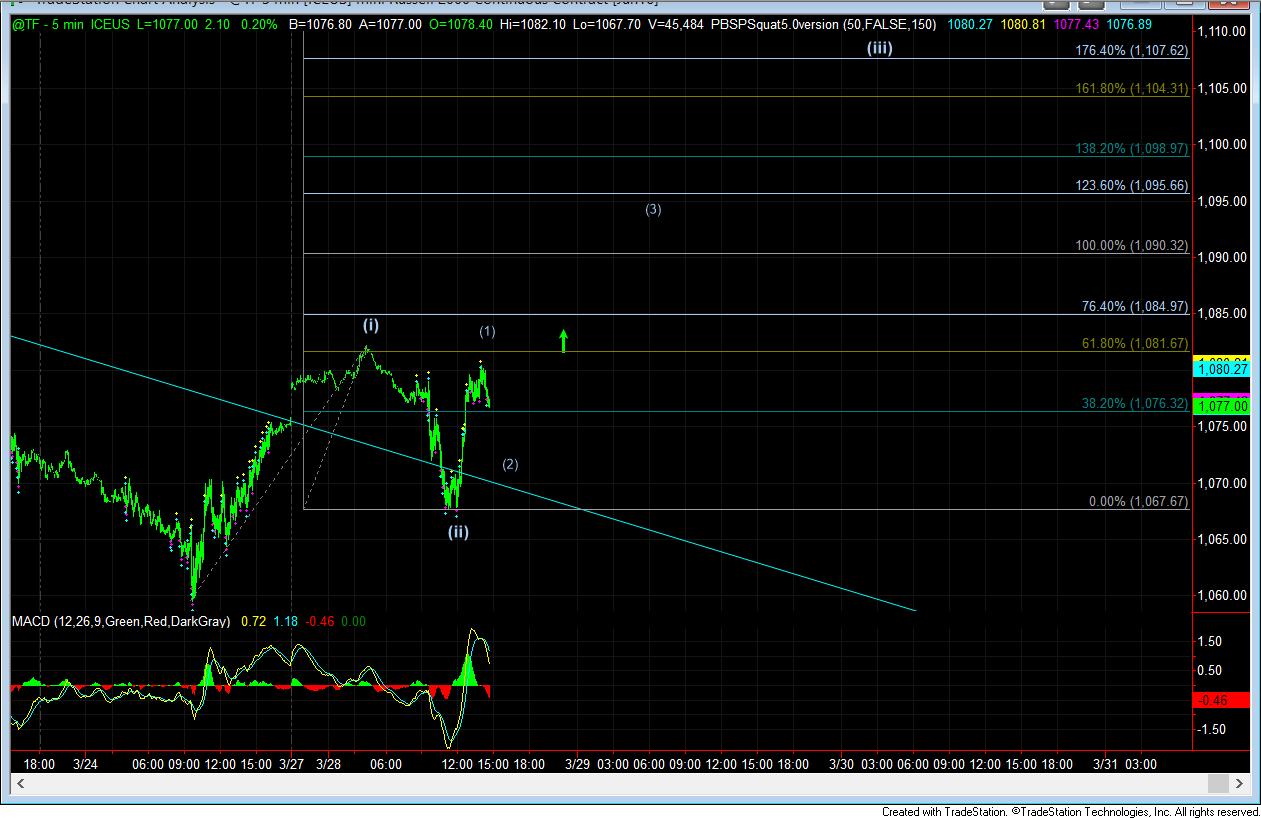The width and height of the screenshot is (1261, 818).
Task: Click the cyan 1,080.27 price marker
Action: point(1222,369)
